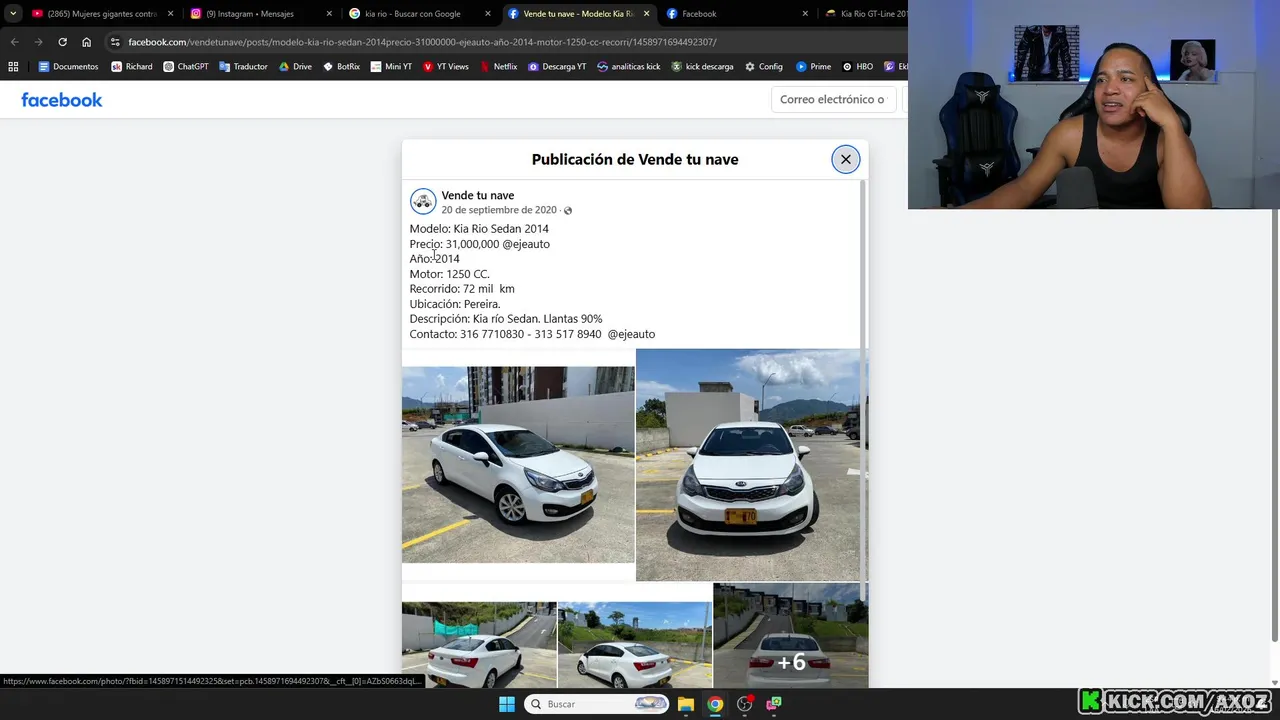Click the 'Precio: 31,000,000 @ejeauto' line

tap(479, 244)
